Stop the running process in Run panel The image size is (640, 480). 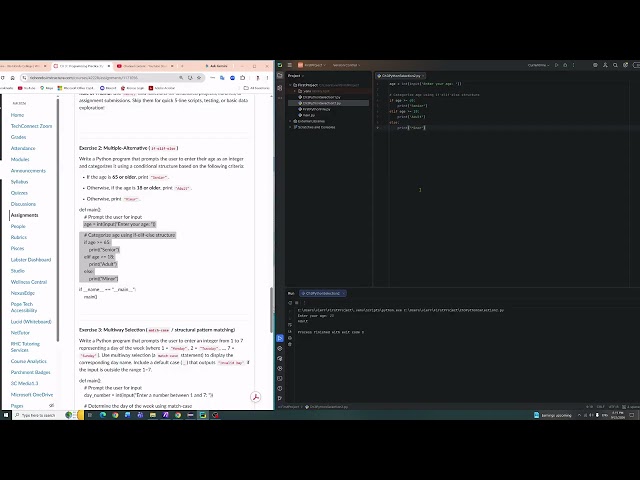click(x=297, y=303)
